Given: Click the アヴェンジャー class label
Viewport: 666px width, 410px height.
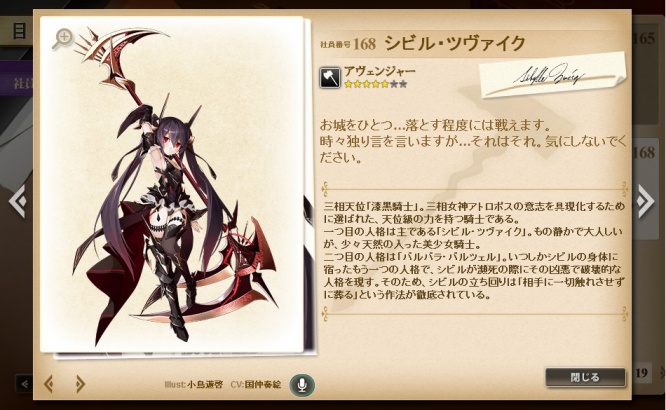Looking at the screenshot, I should tap(379, 72).
